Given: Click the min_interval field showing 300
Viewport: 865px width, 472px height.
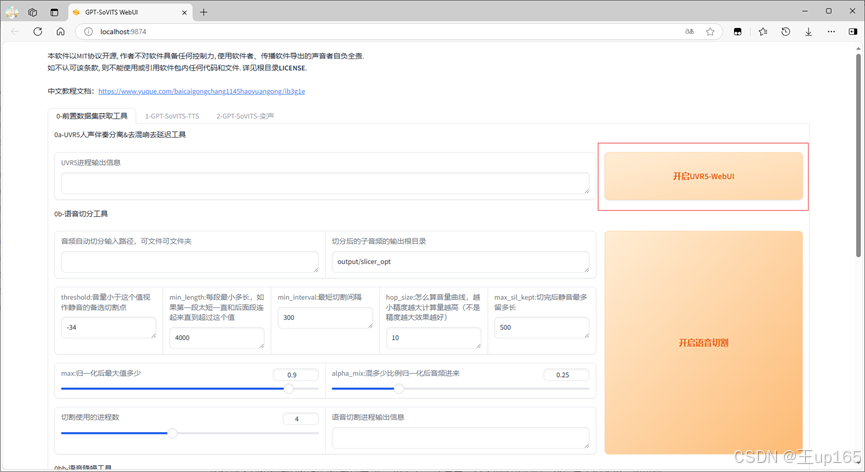Looking at the screenshot, I should [325, 318].
